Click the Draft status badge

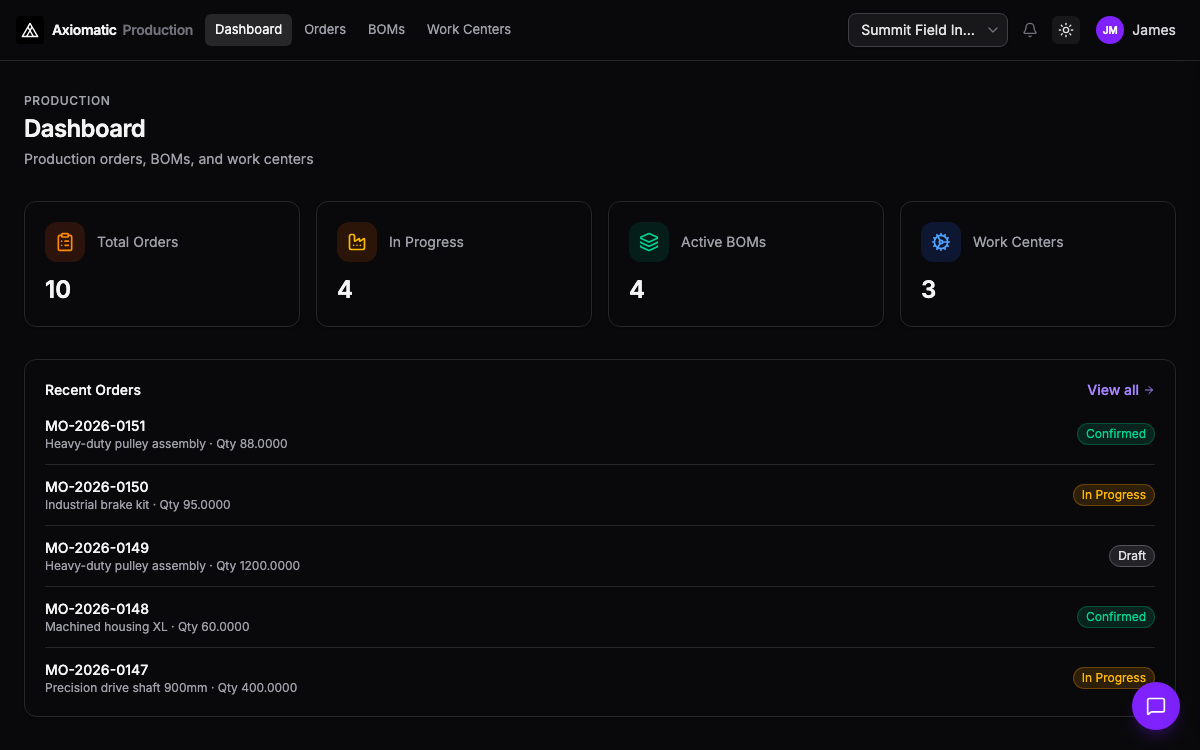click(1132, 556)
